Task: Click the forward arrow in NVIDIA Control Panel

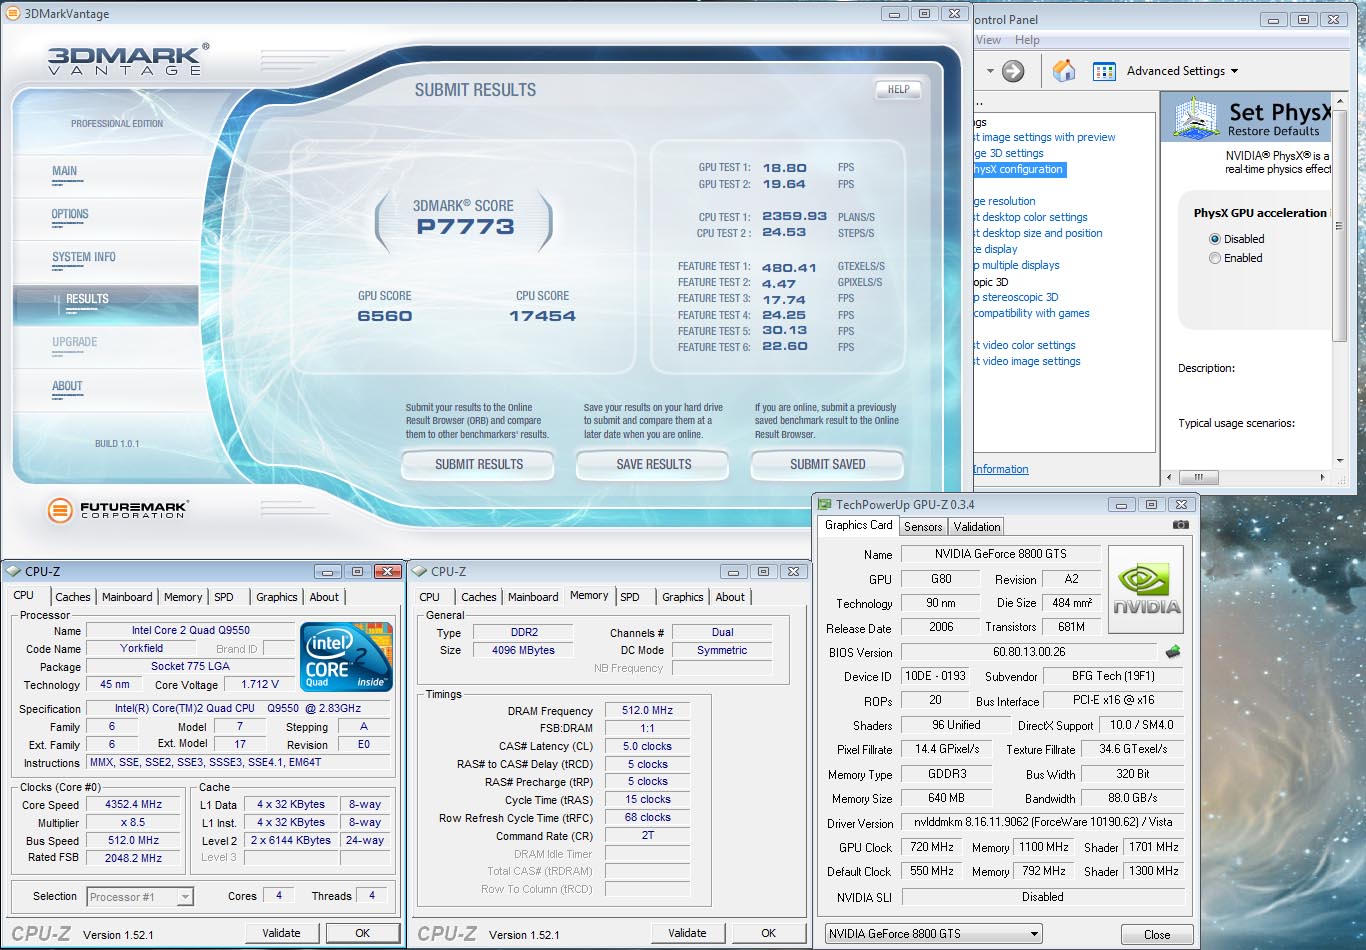Action: [1013, 71]
